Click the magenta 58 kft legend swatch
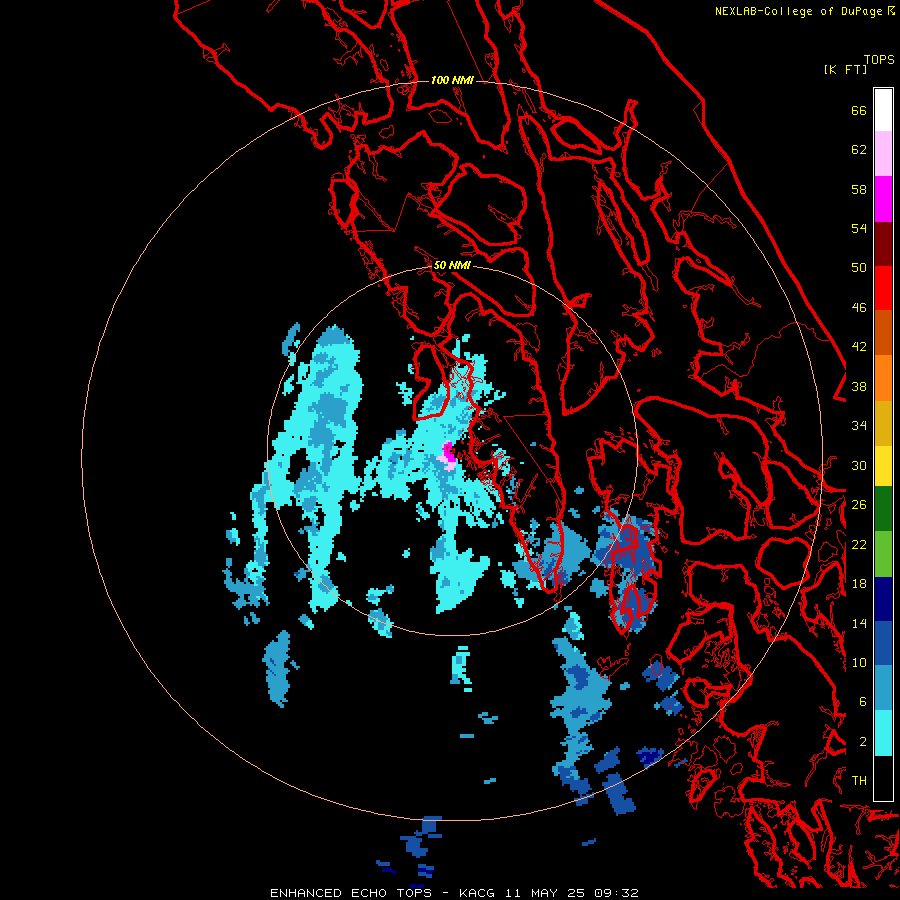Image resolution: width=900 pixels, height=900 pixels. (x=883, y=199)
